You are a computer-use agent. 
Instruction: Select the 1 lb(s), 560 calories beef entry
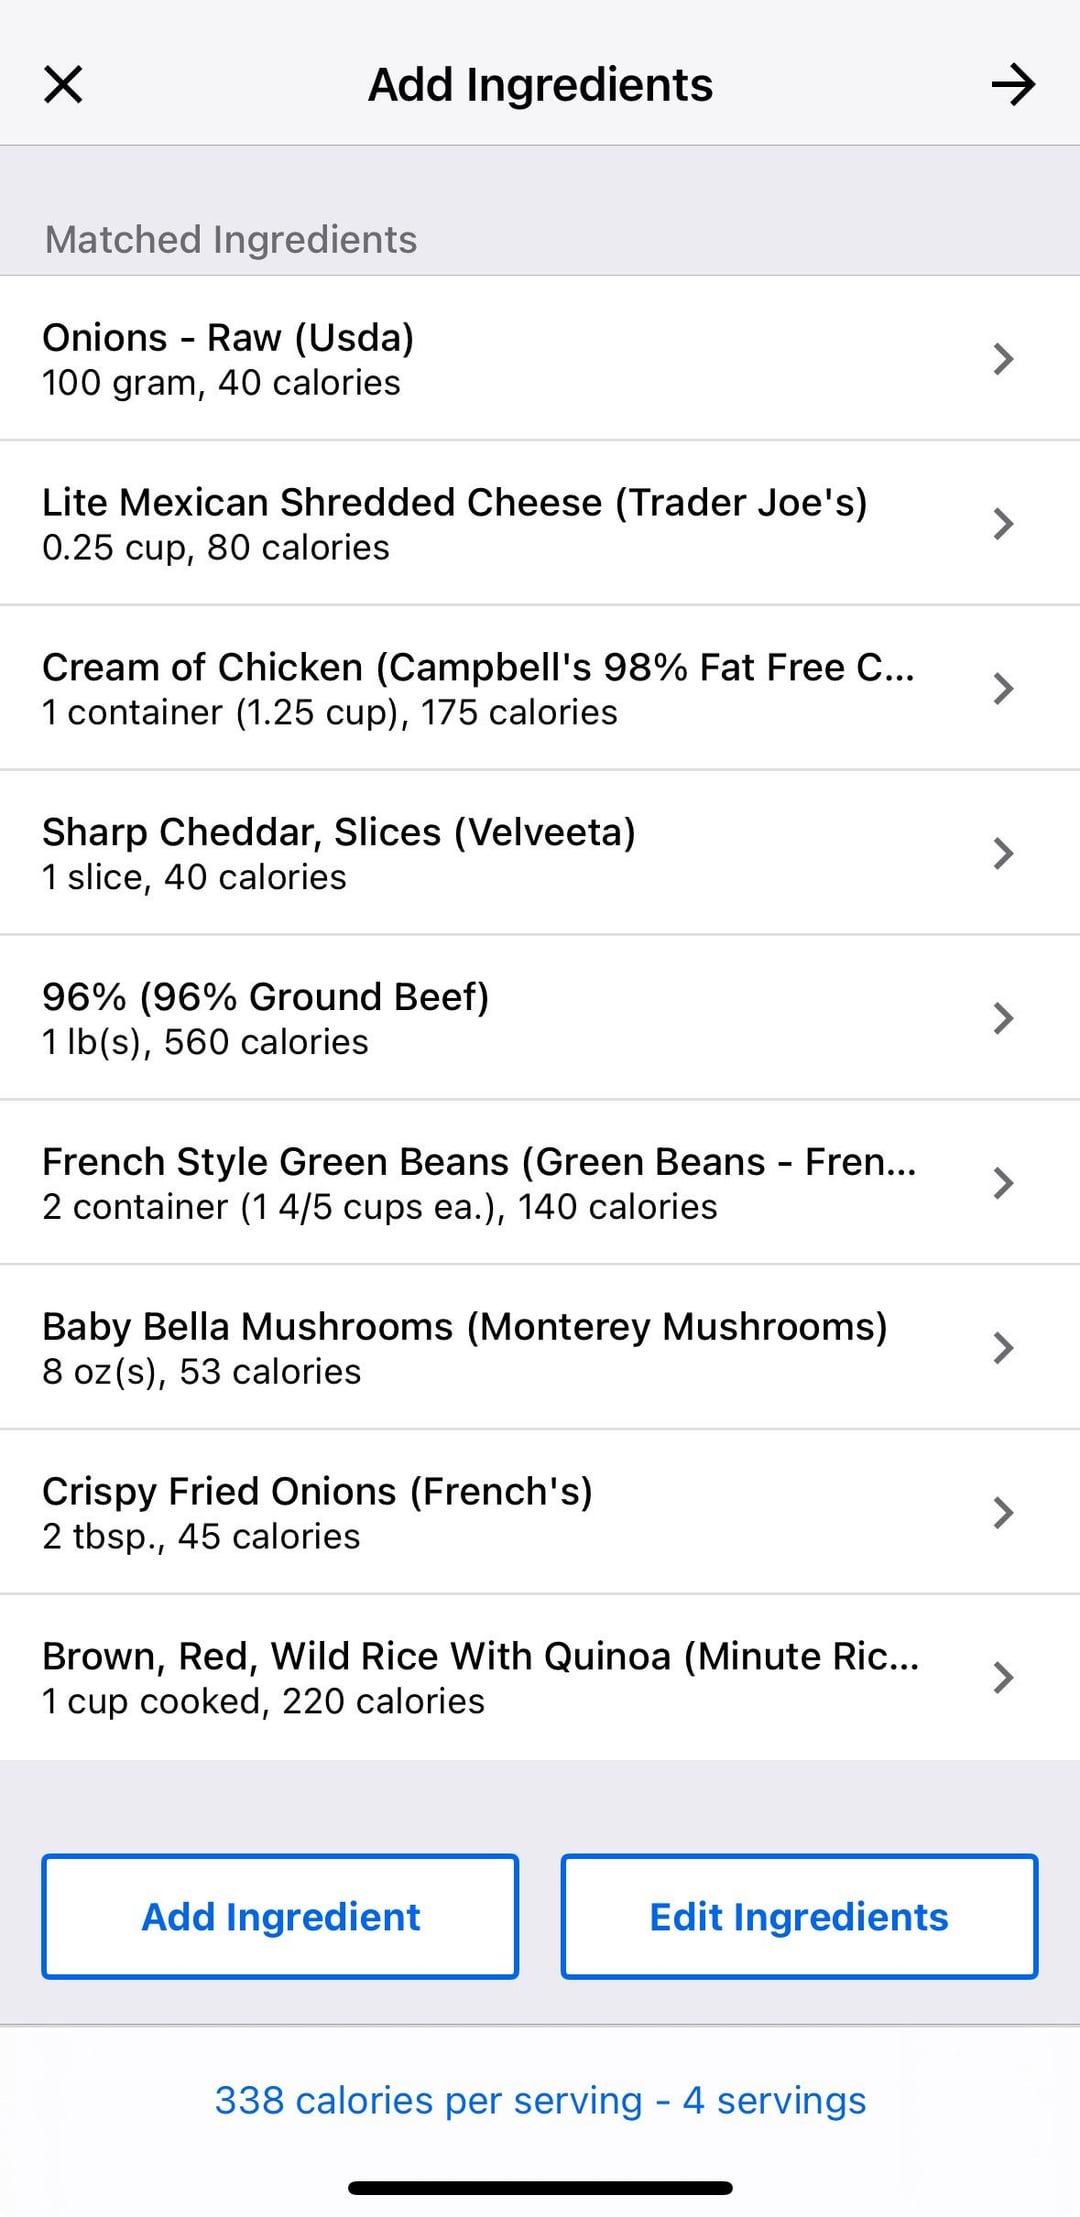(205, 1042)
